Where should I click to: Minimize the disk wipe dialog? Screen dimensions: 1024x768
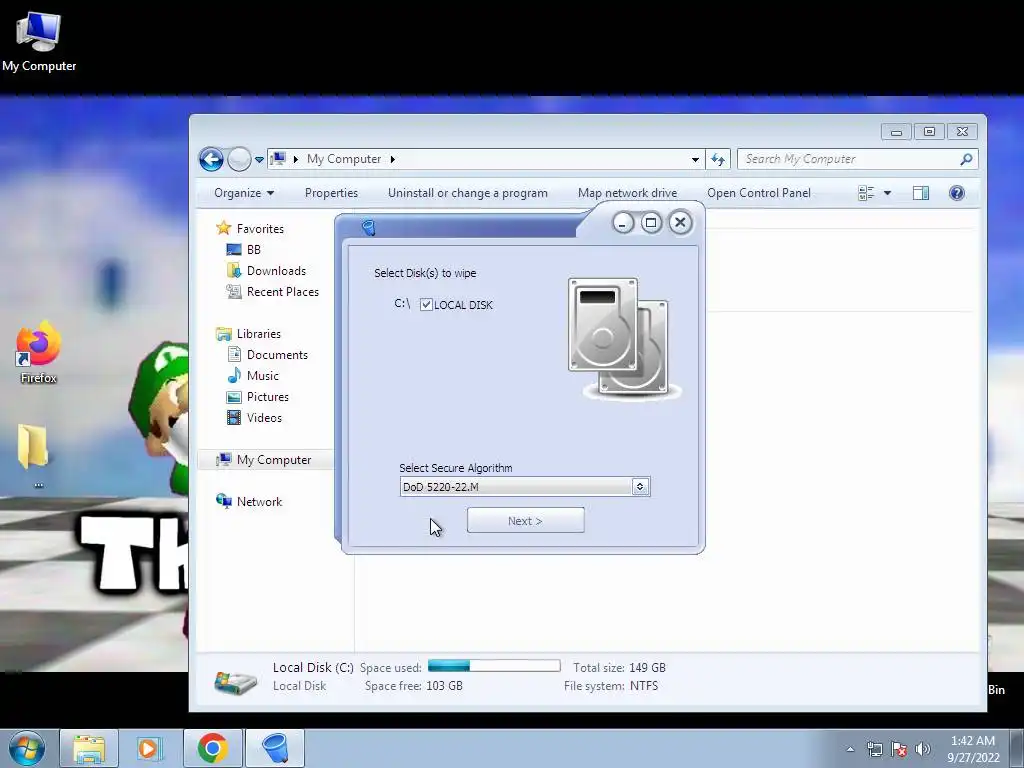coord(622,223)
